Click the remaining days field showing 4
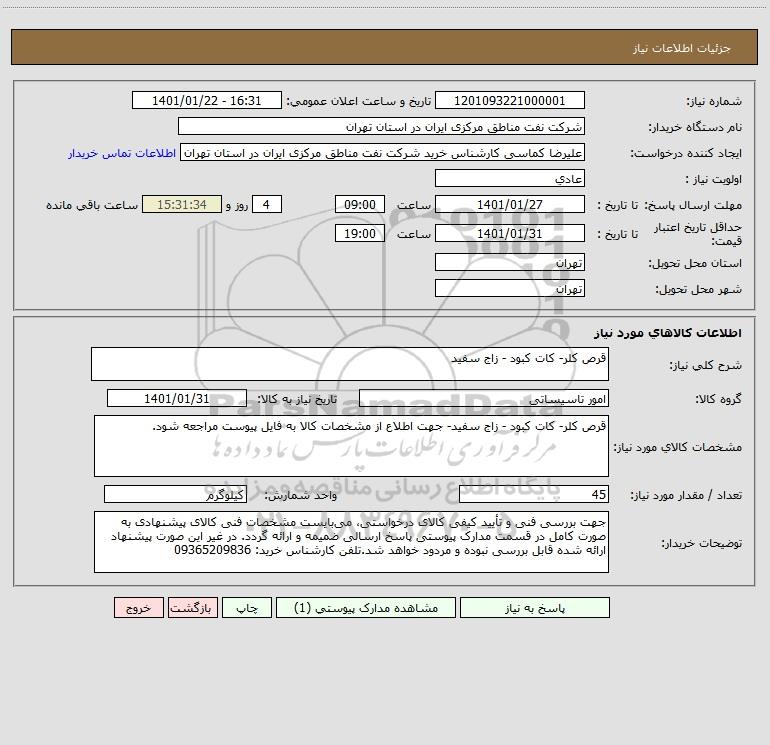This screenshot has width=770, height=745. tap(267, 204)
